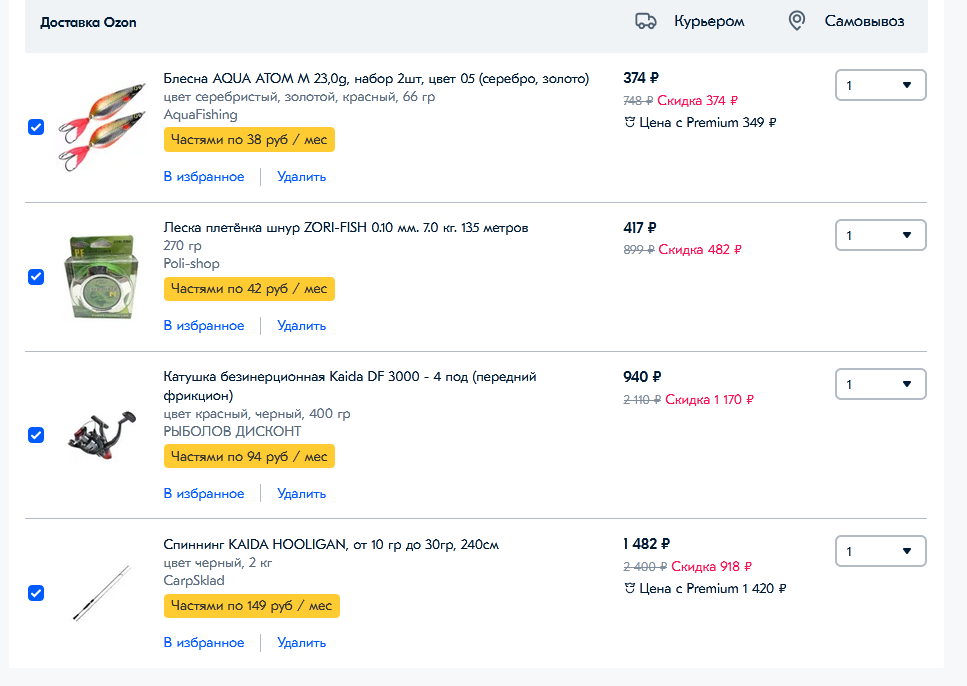Viewport: 967px width, 686px height.
Task: Open the Kaida reel product image
Action: [x=97, y=435]
